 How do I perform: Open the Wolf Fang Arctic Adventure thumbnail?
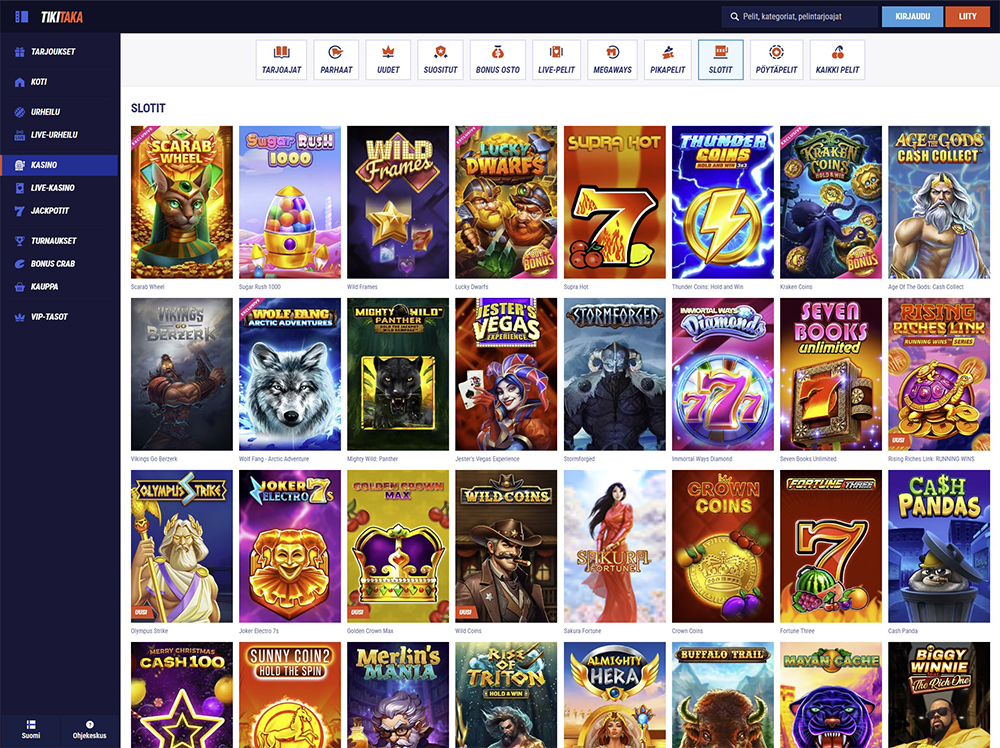point(290,374)
